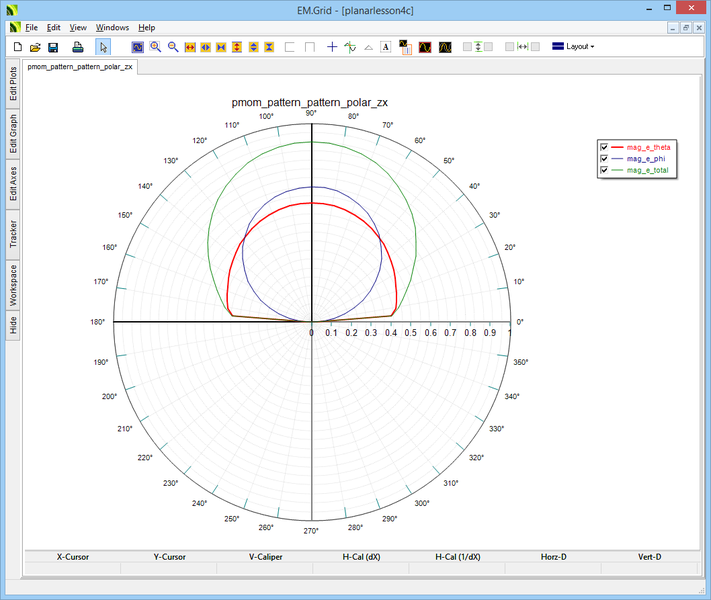Image resolution: width=711 pixels, height=600 pixels.
Task: Print the graph using the printer icon
Action: [77, 47]
